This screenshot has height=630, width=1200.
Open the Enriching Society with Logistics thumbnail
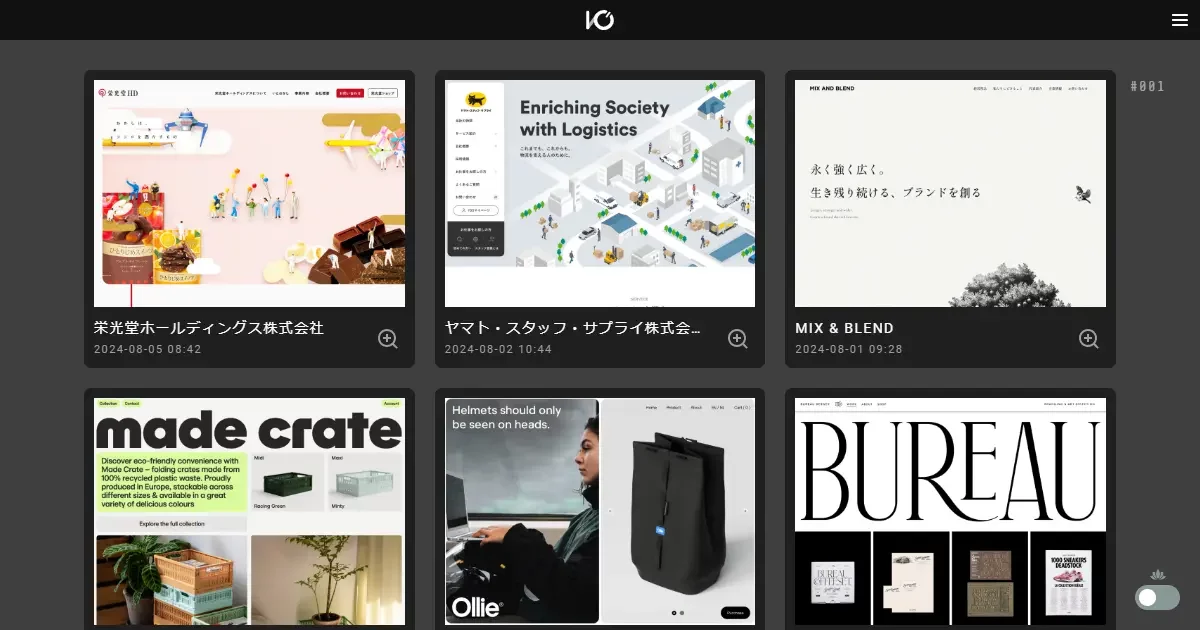point(600,193)
